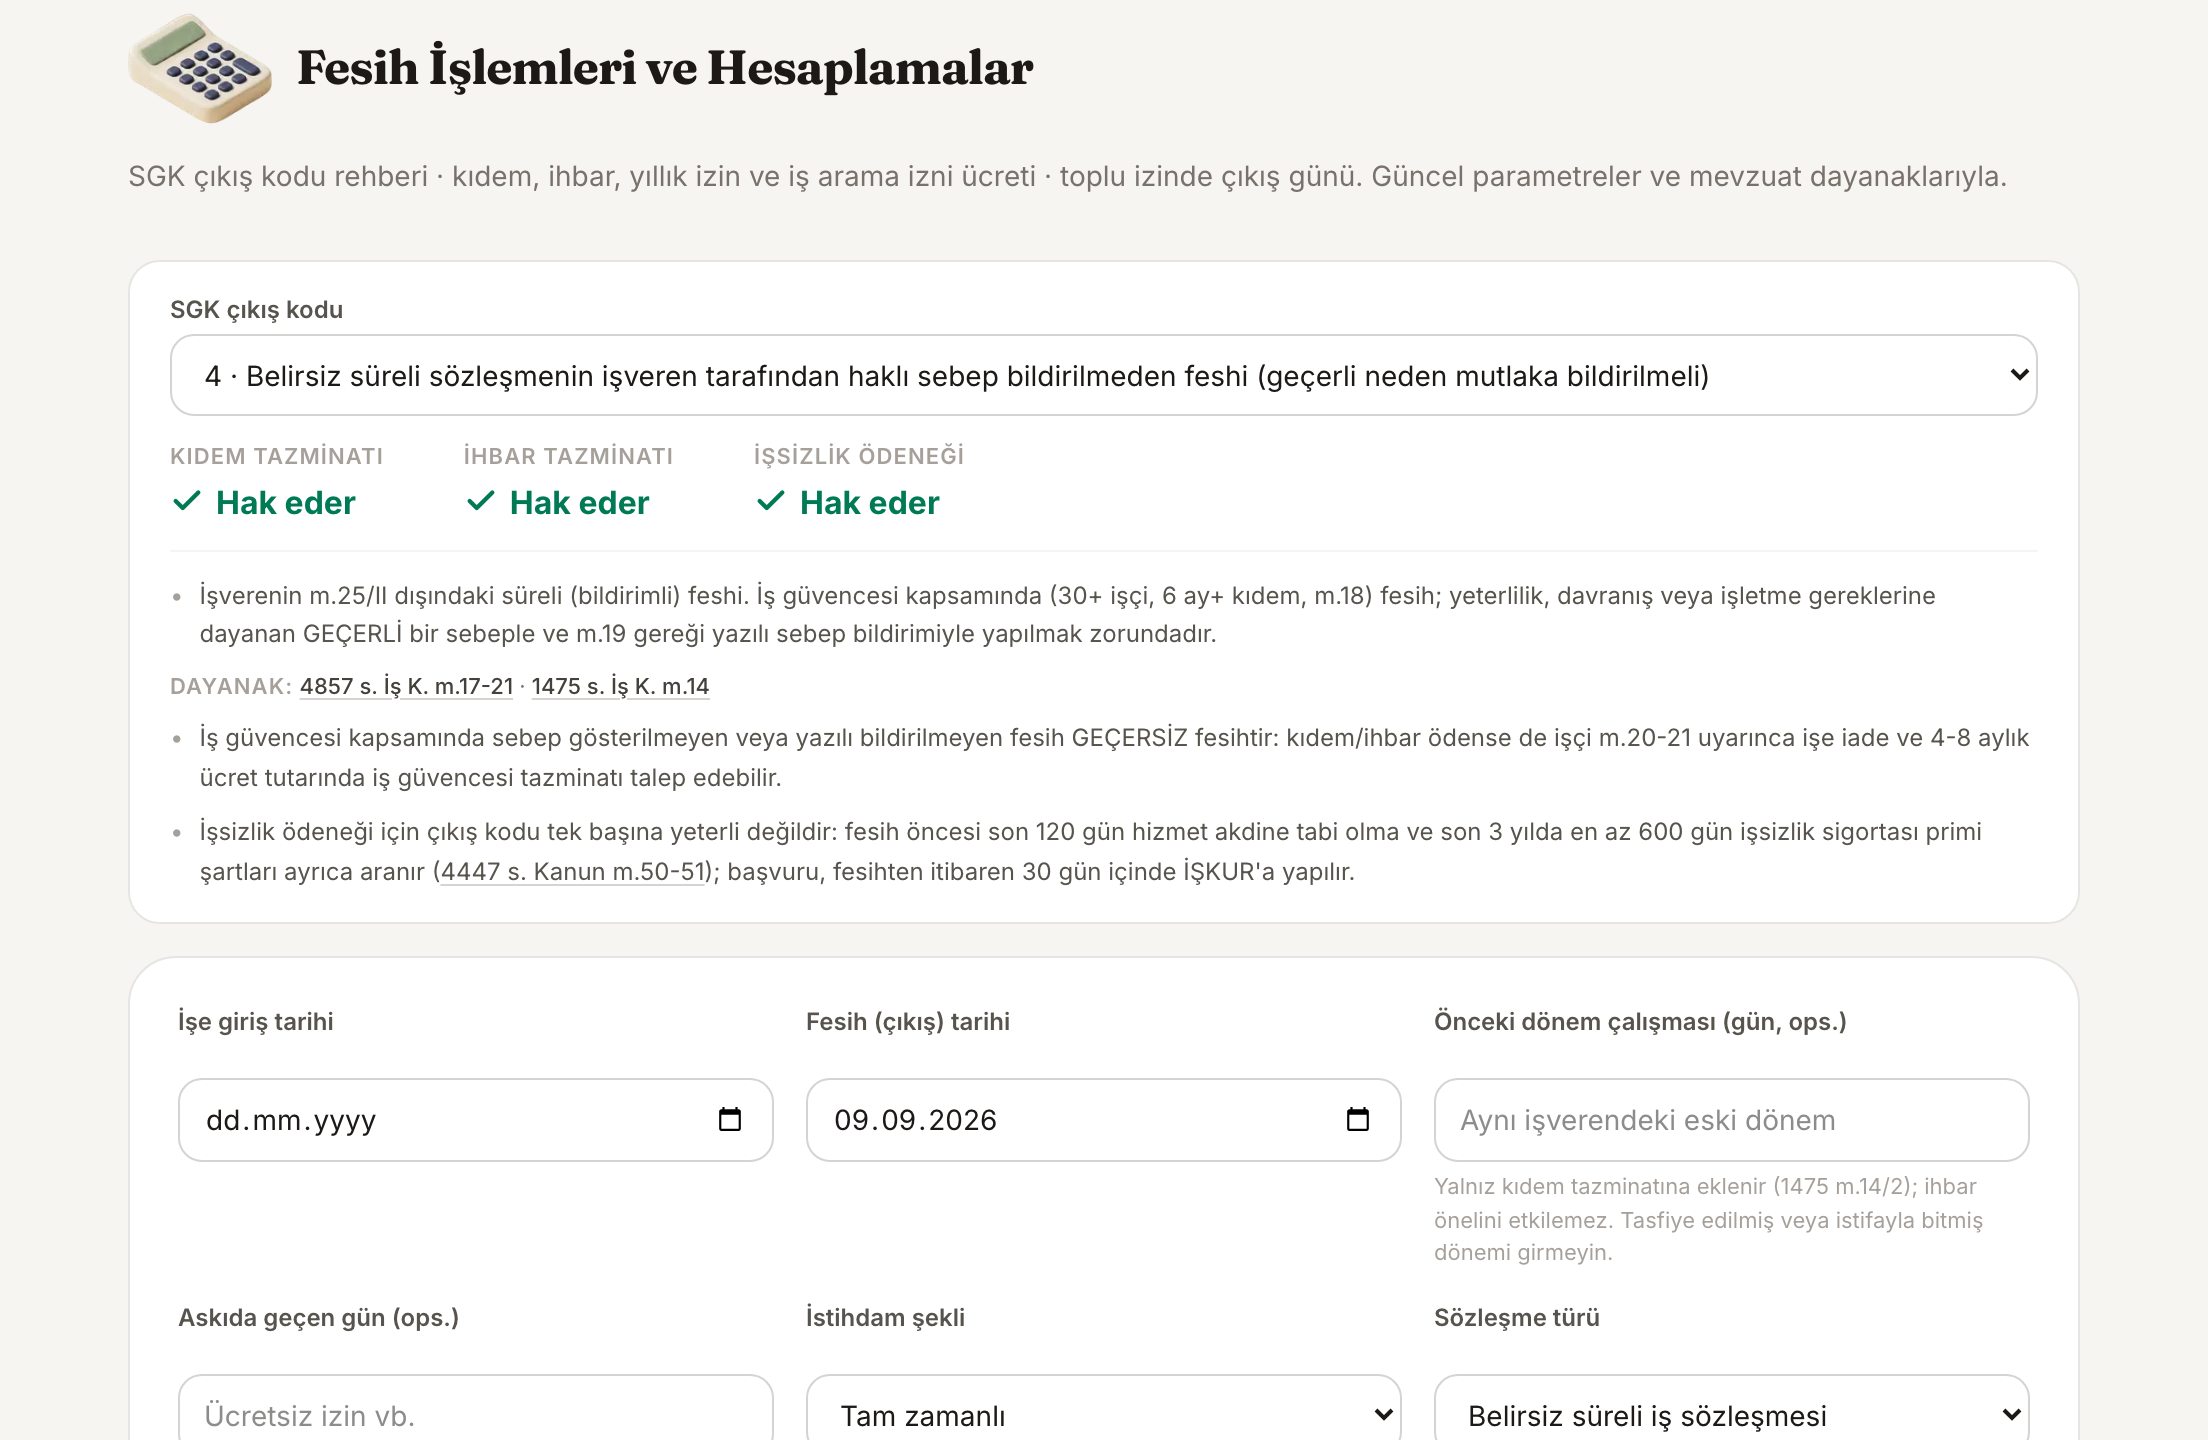
Task: Click the İHBAR TAZMİNATI caption
Action: pos(568,456)
